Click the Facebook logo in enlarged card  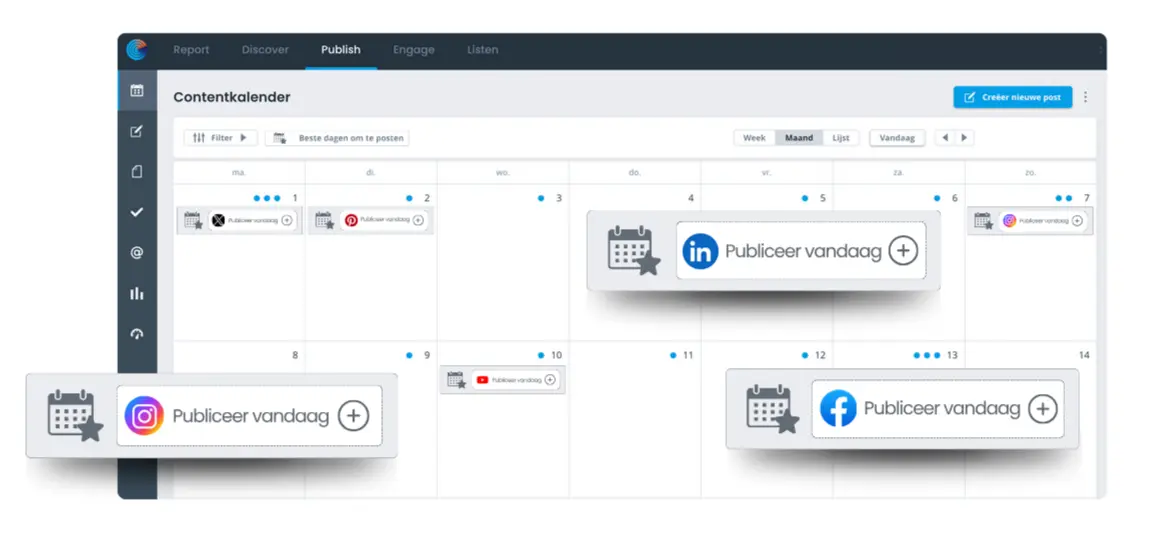click(838, 409)
